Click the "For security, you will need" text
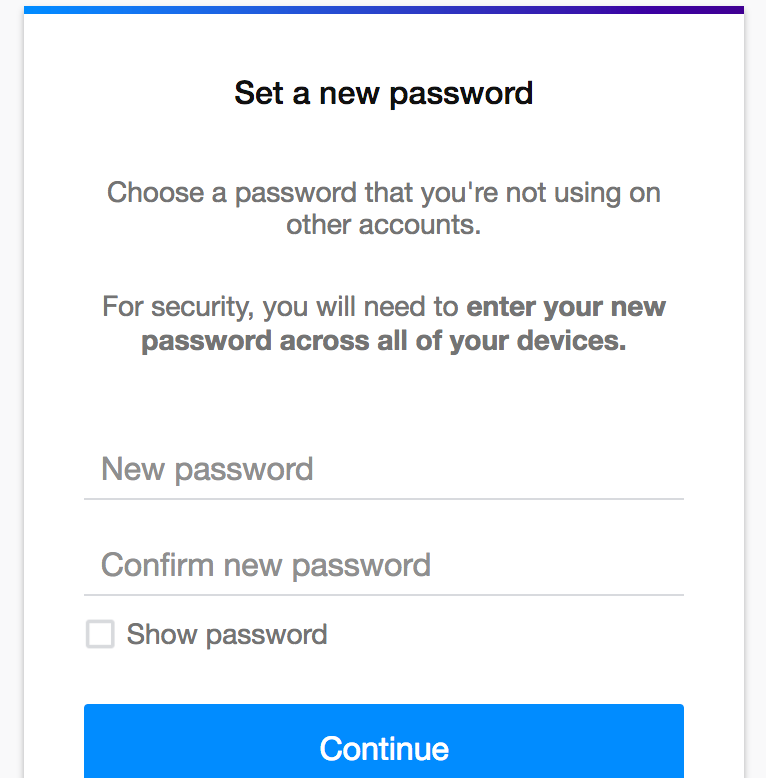766x778 pixels. point(280,307)
